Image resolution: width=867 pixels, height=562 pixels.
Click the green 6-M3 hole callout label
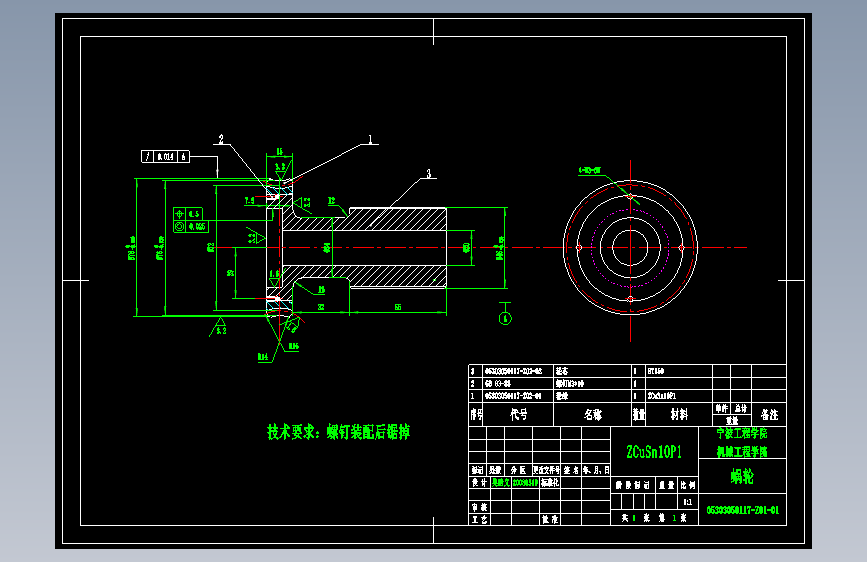589,170
